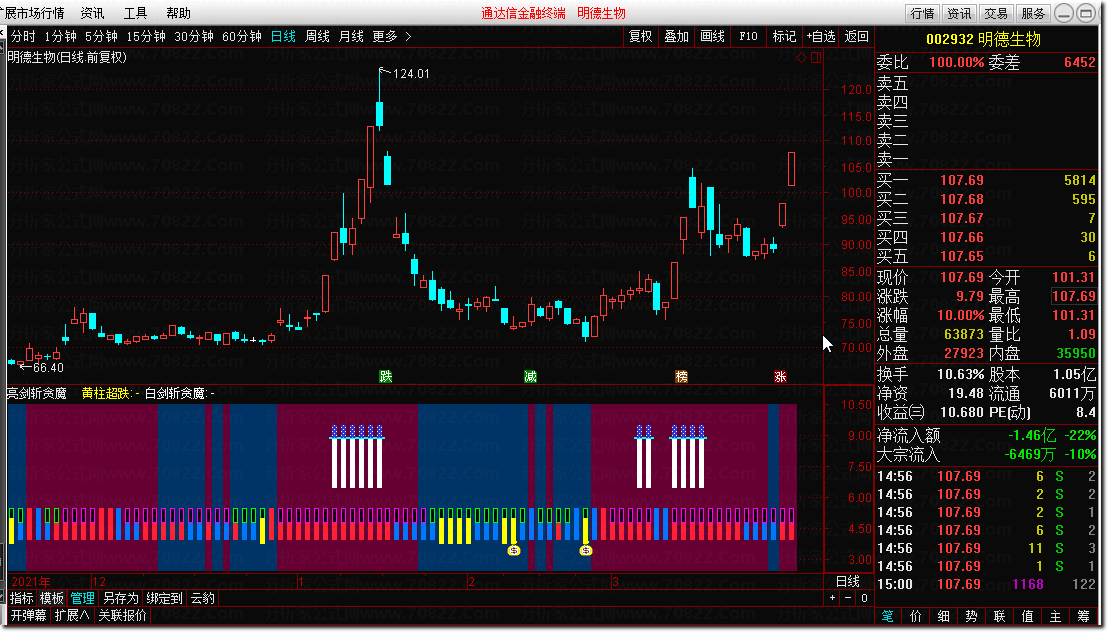This screenshot has width=1110, height=633.
Task: Click 关联报价 linked quotes
Action: tap(122, 615)
